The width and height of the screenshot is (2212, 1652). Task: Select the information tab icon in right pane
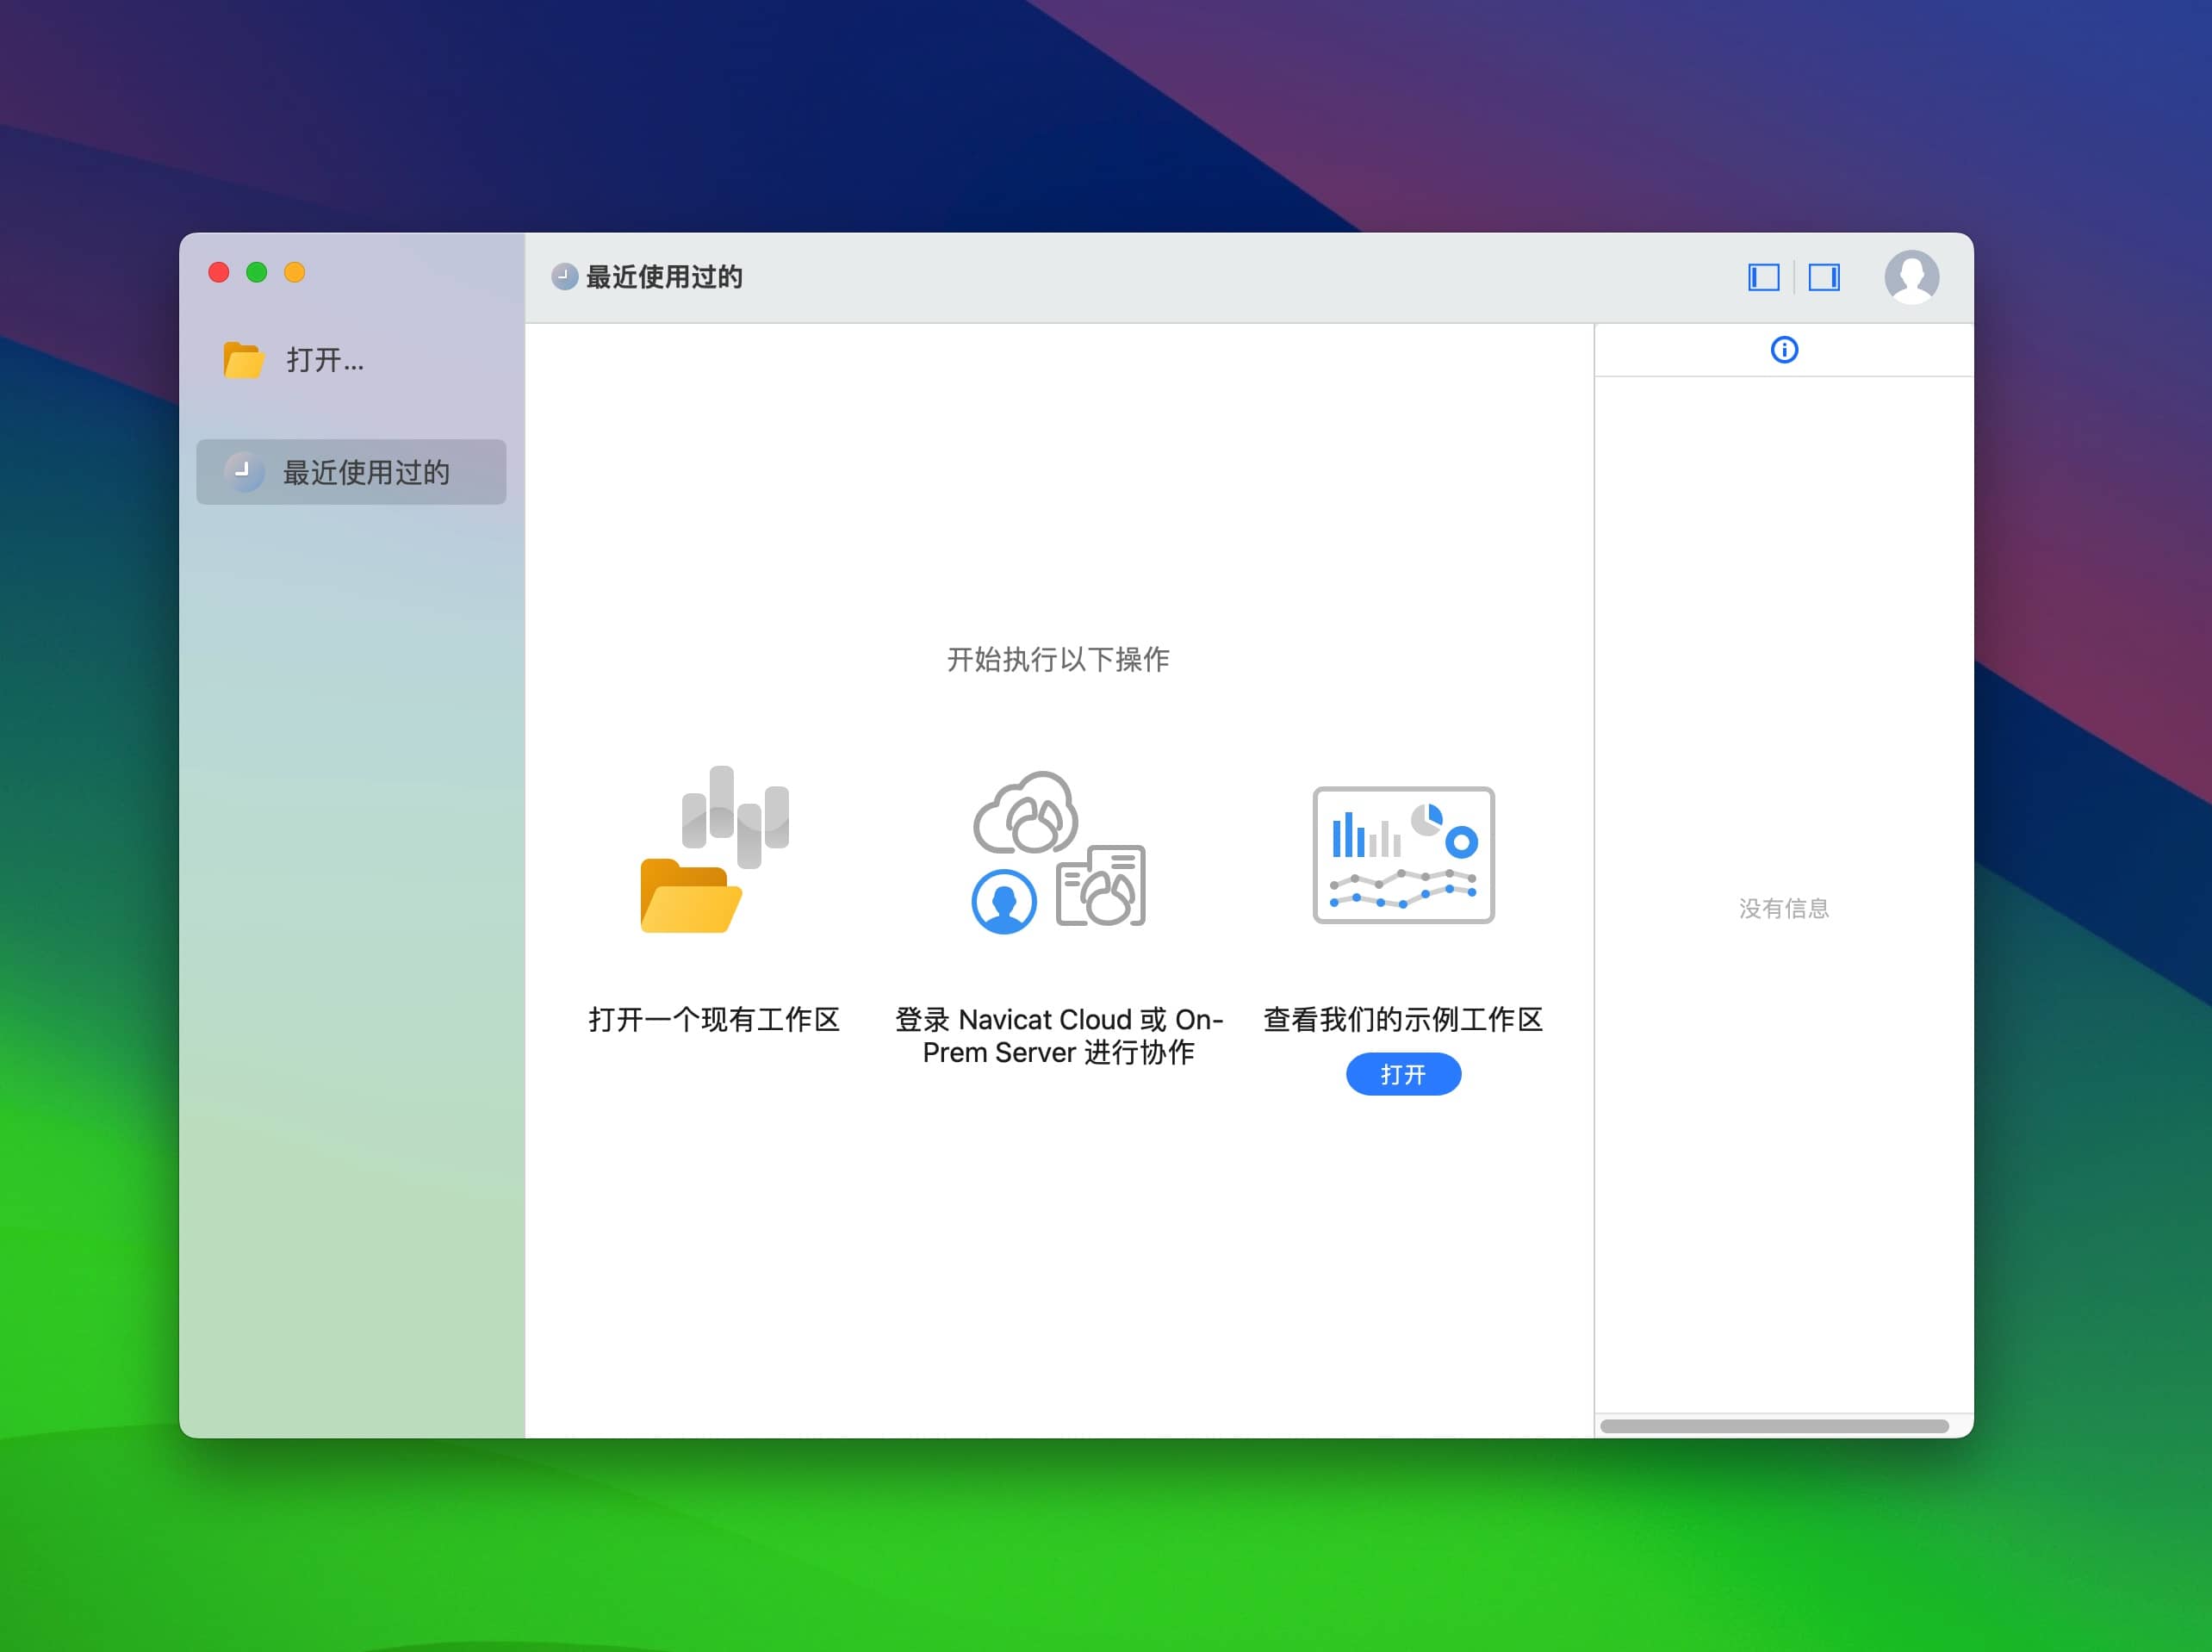pos(1784,350)
